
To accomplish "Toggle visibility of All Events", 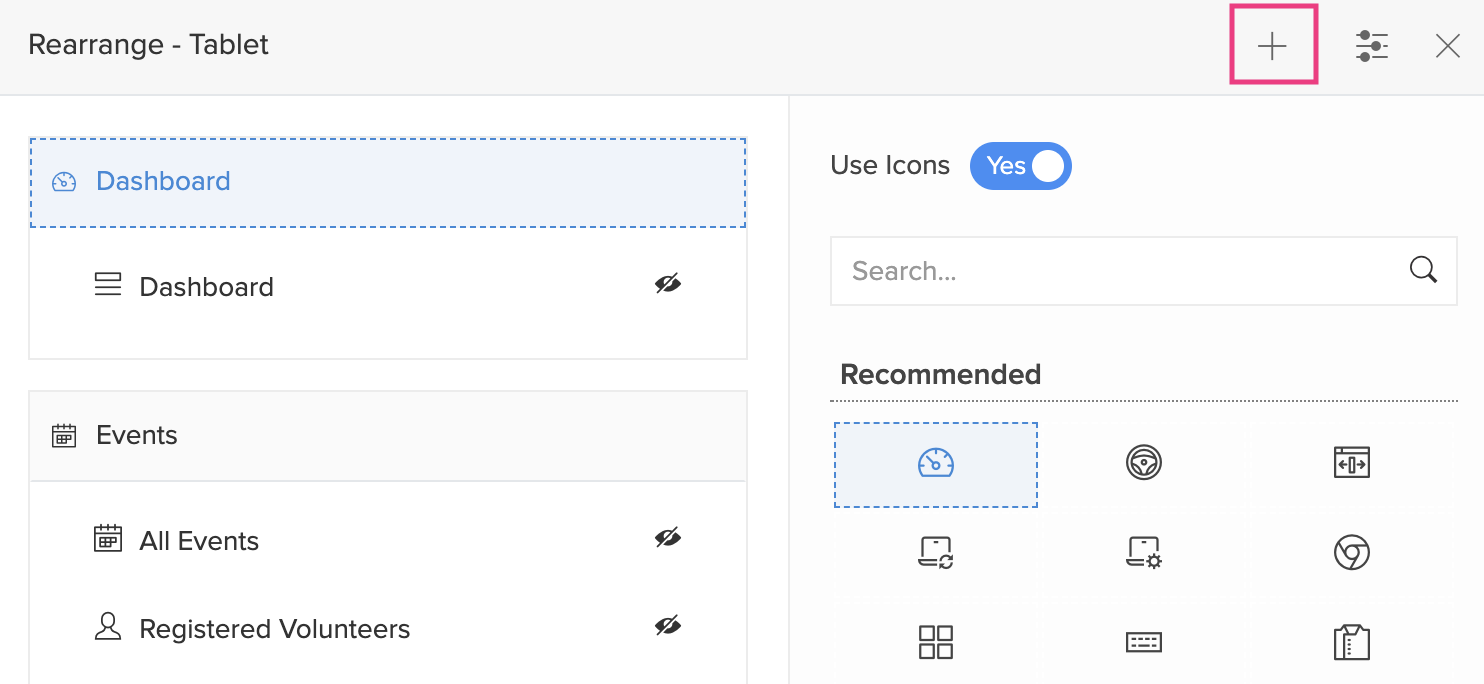I will tap(668, 539).
